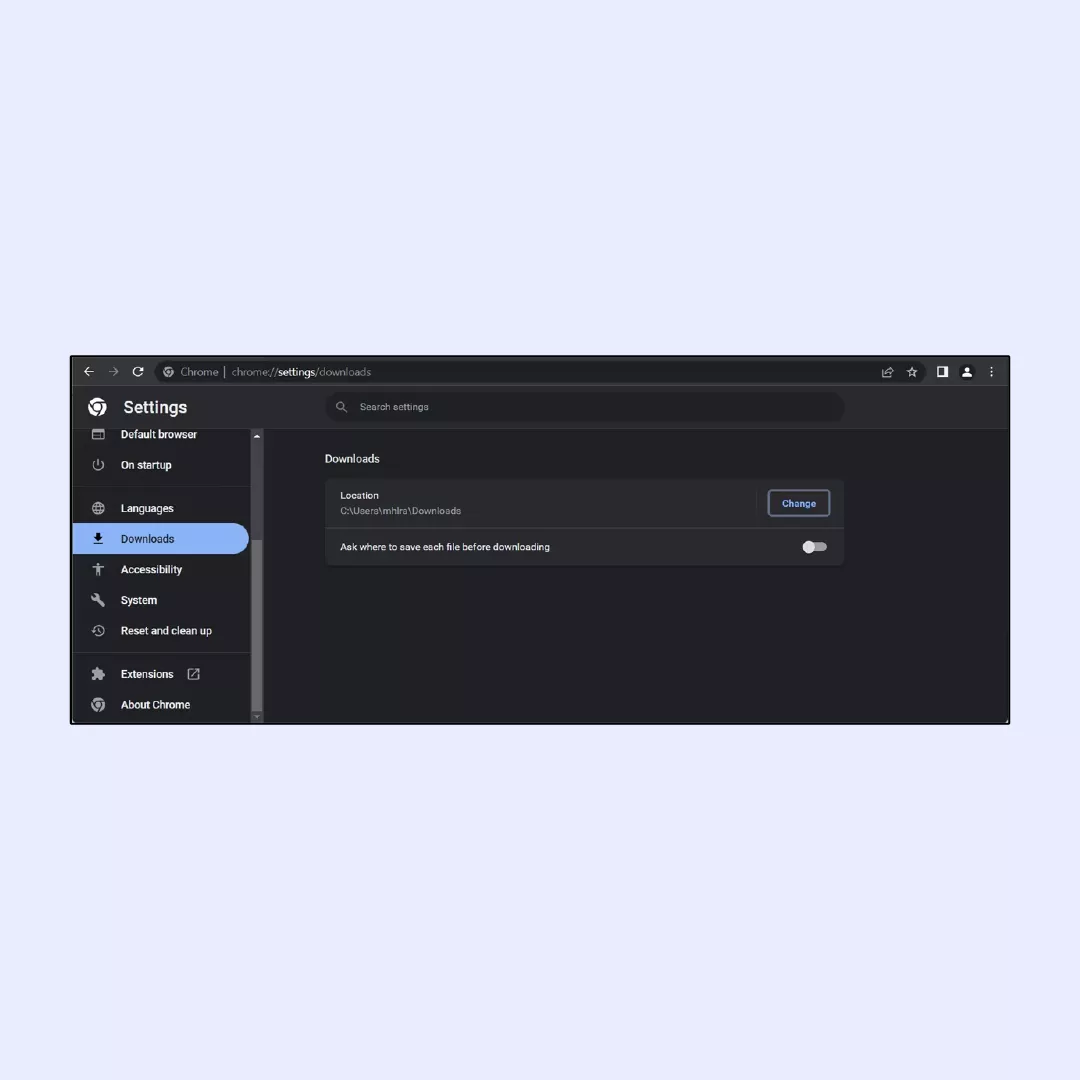1080x1080 pixels.
Task: Click the Downloads section heading
Action: pos(352,459)
